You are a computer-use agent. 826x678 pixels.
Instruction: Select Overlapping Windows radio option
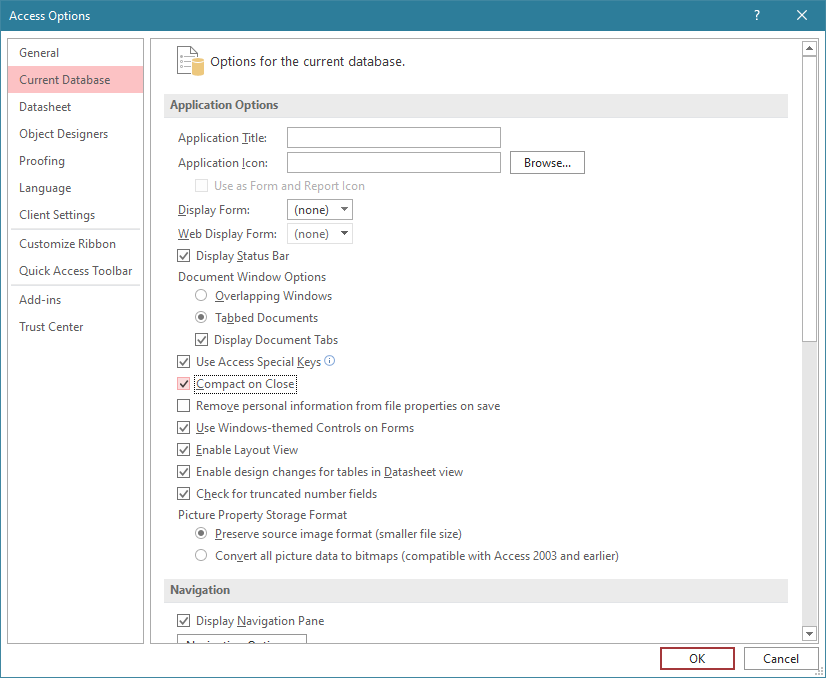pyautogui.click(x=201, y=296)
